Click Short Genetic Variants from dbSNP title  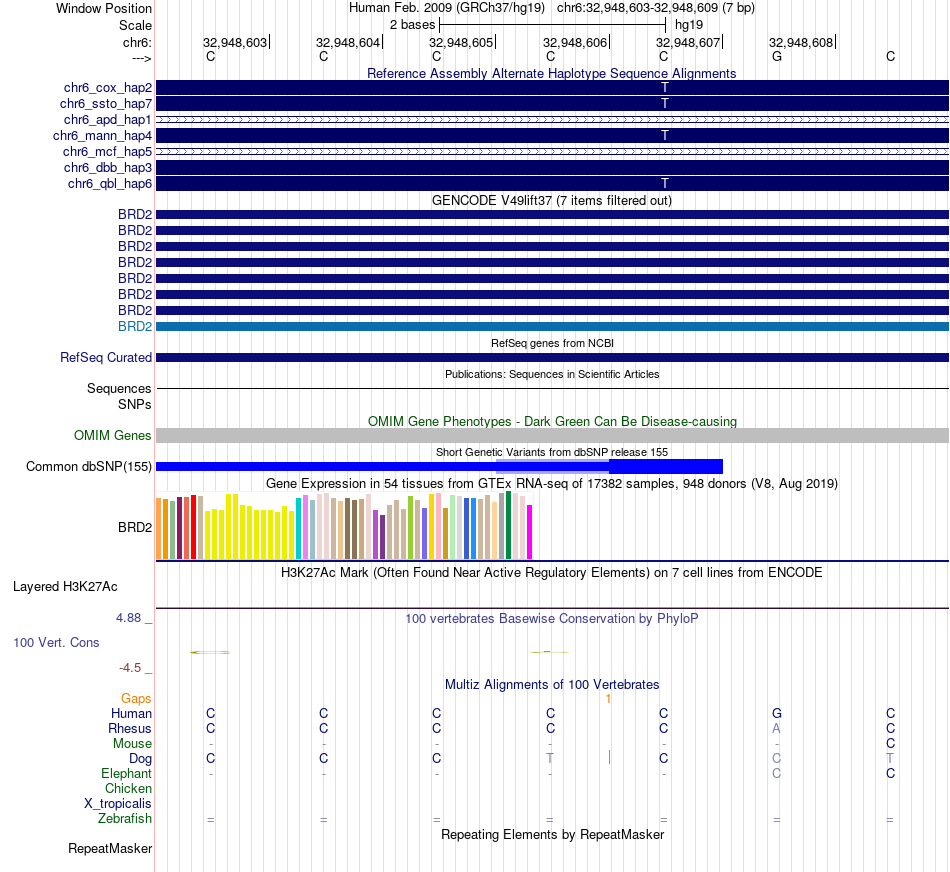tap(552, 452)
